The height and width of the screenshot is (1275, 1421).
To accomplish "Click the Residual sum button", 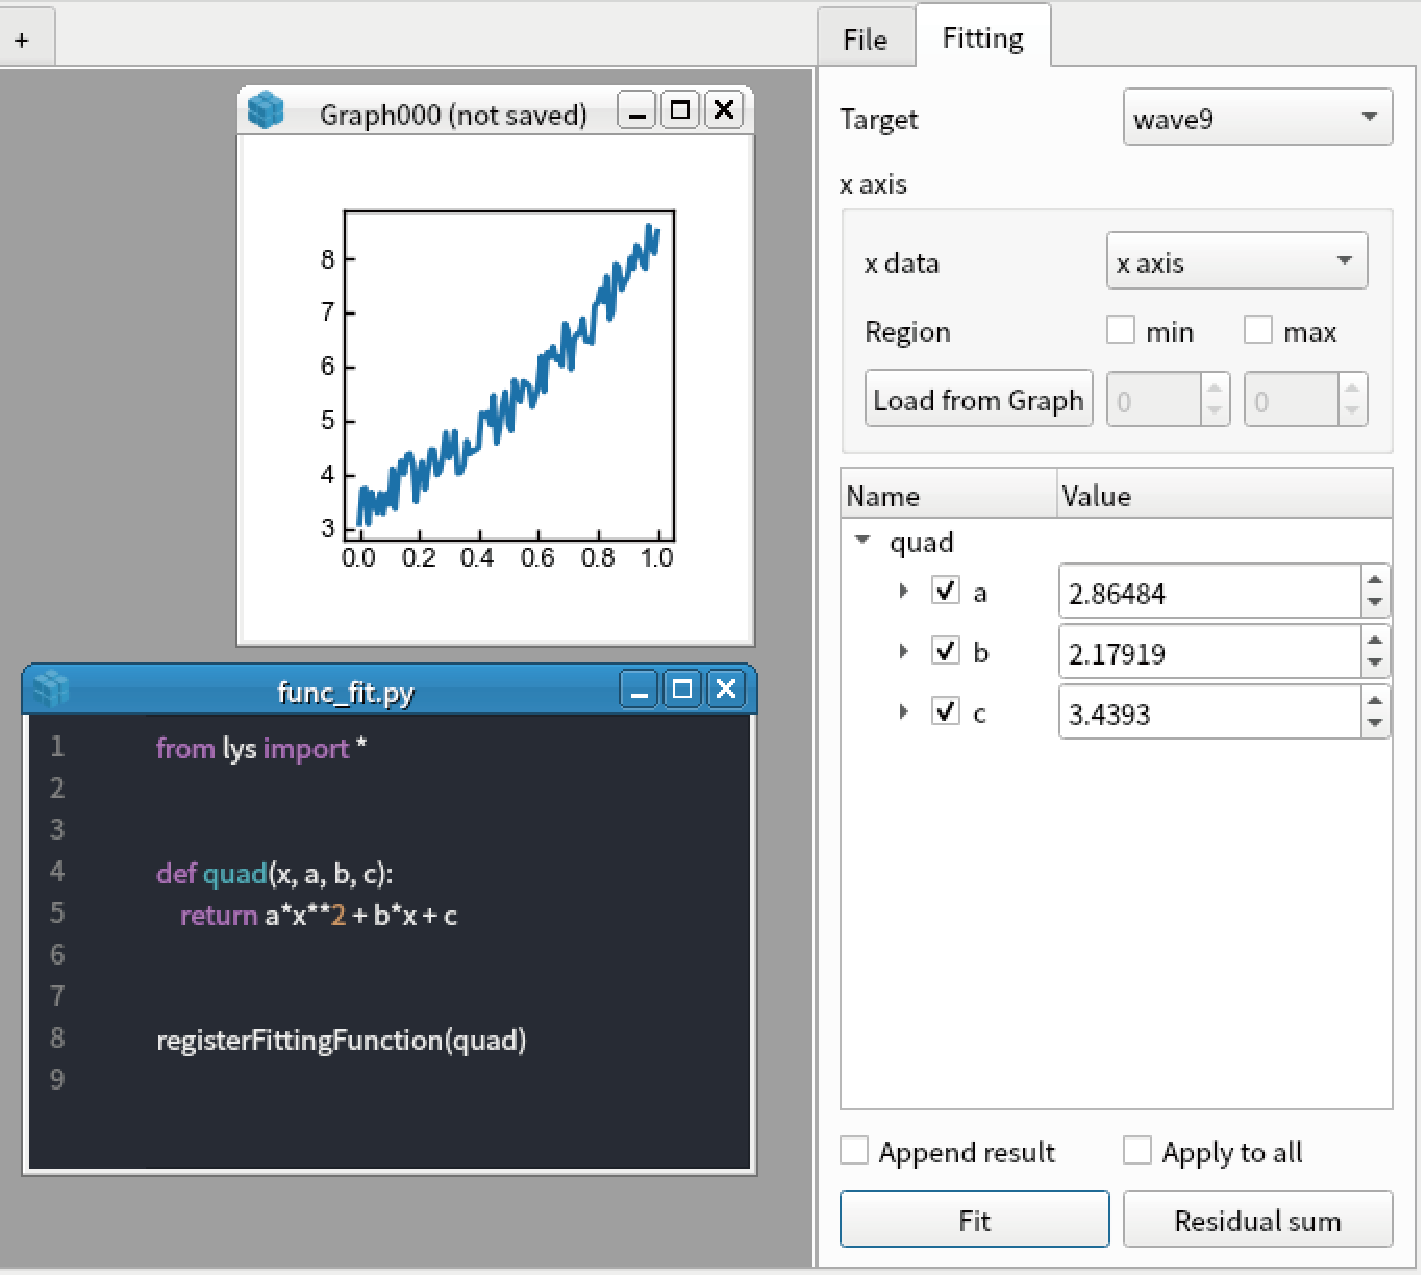I will click(1258, 1220).
